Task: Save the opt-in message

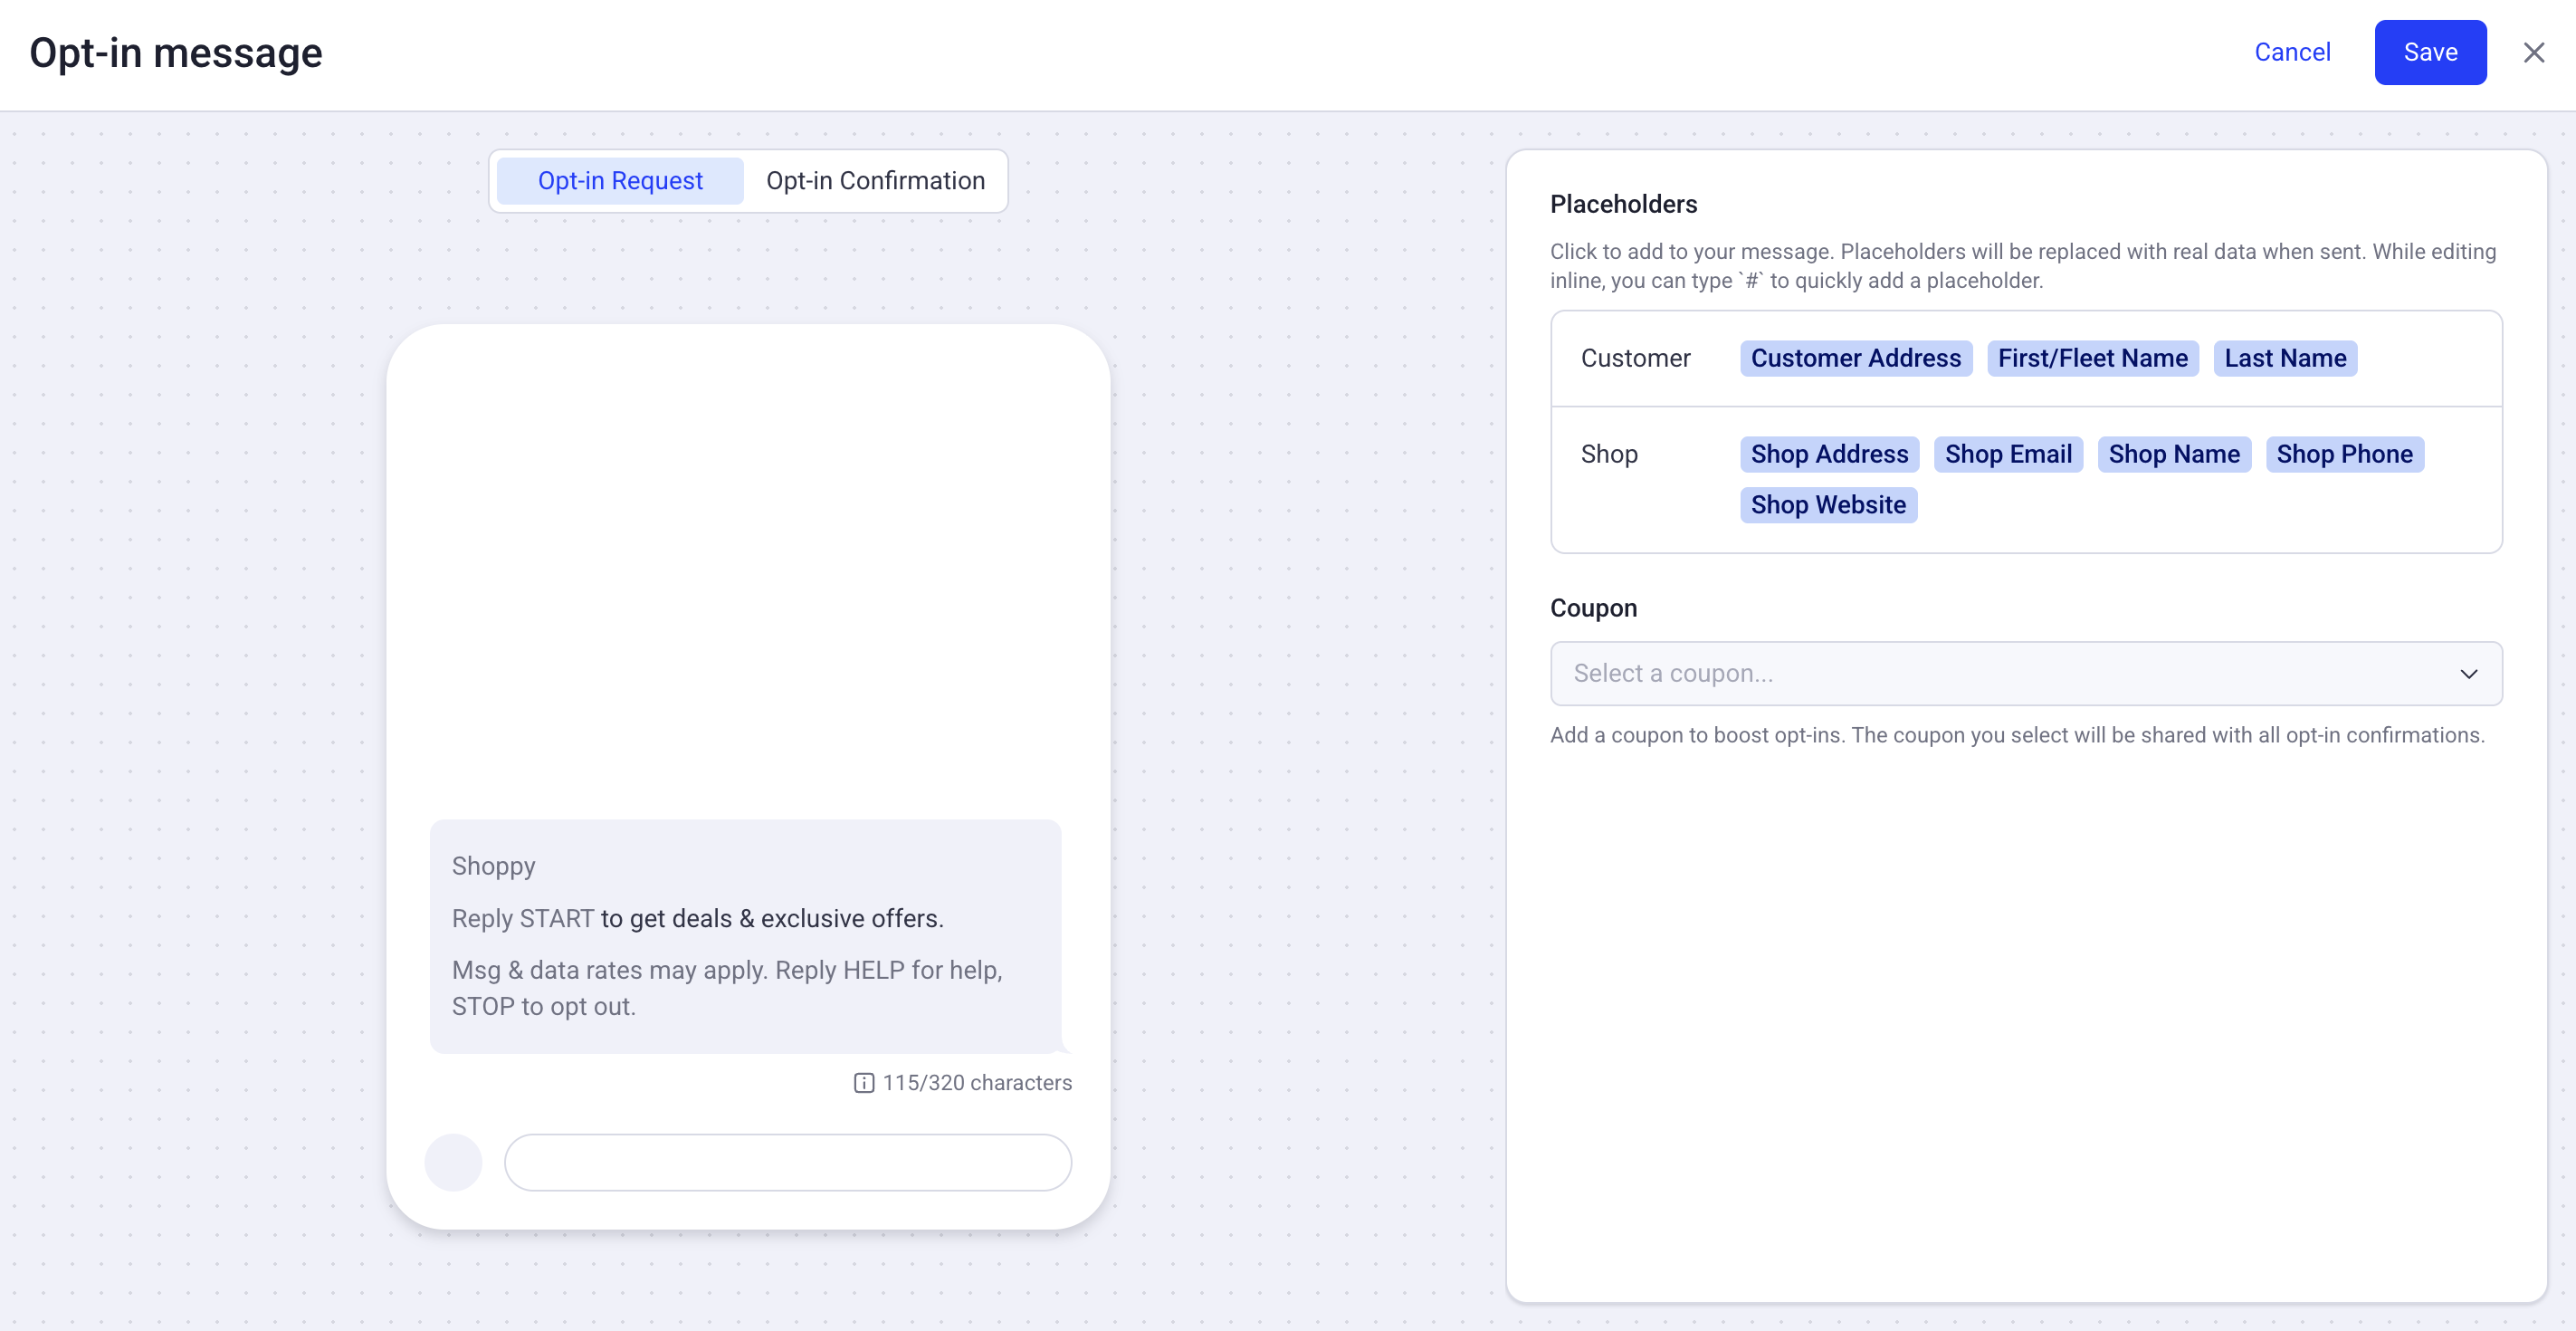Action: click(2430, 52)
